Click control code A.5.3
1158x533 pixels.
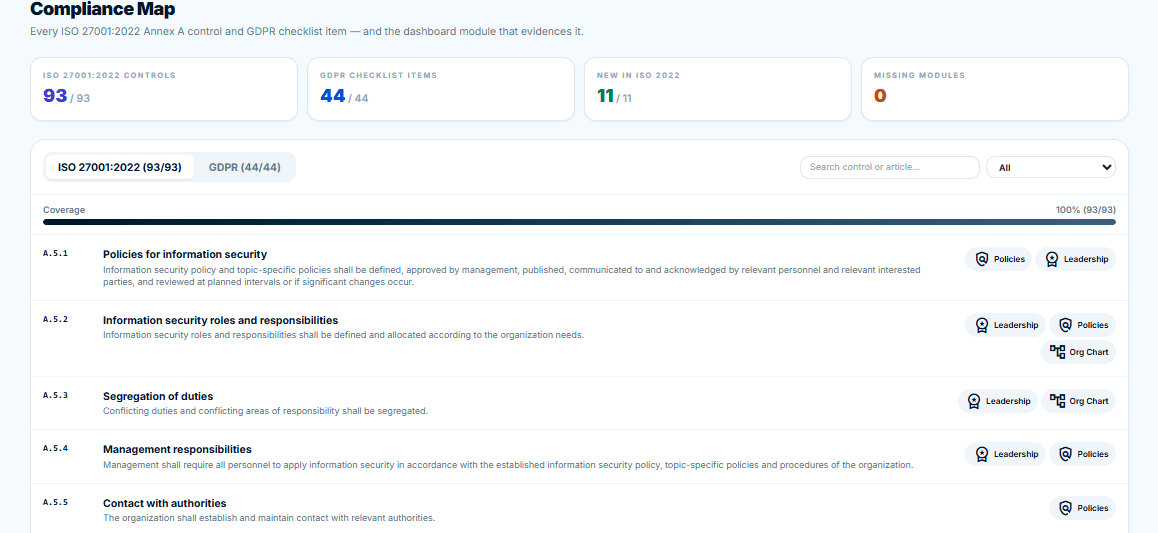point(55,396)
